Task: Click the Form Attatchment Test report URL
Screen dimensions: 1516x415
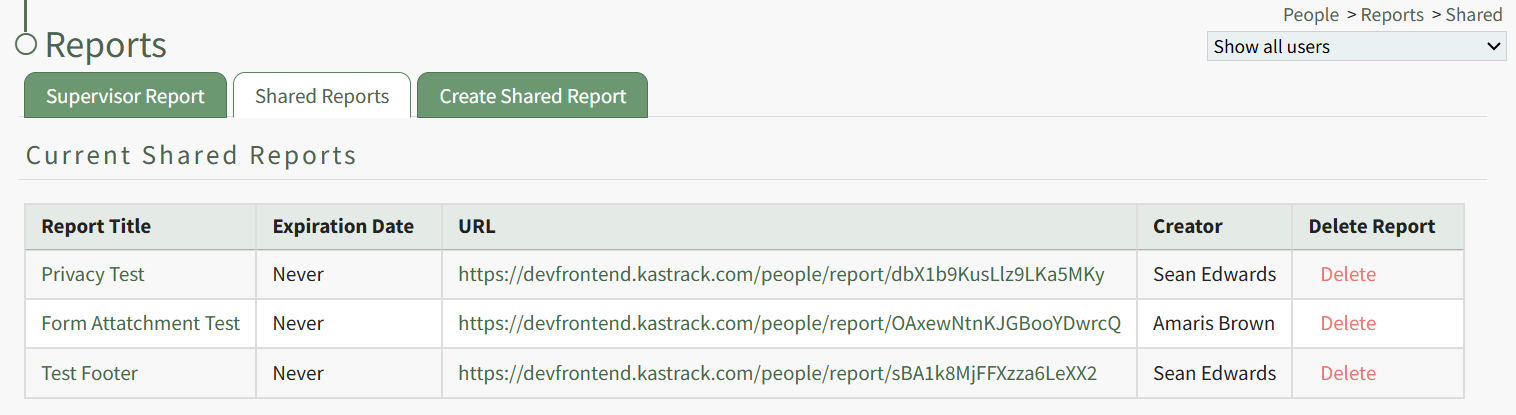Action: pyautogui.click(x=789, y=323)
